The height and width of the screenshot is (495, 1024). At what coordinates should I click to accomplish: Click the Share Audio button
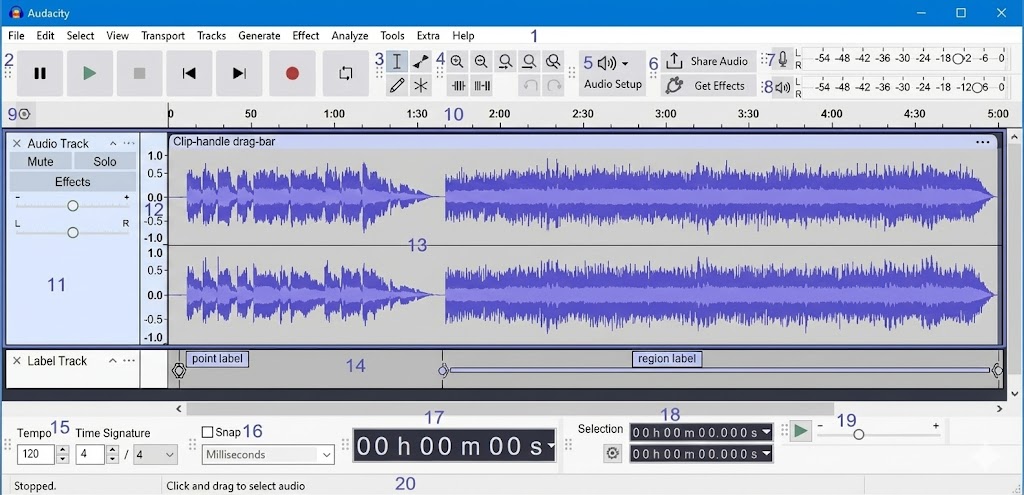click(x=708, y=61)
